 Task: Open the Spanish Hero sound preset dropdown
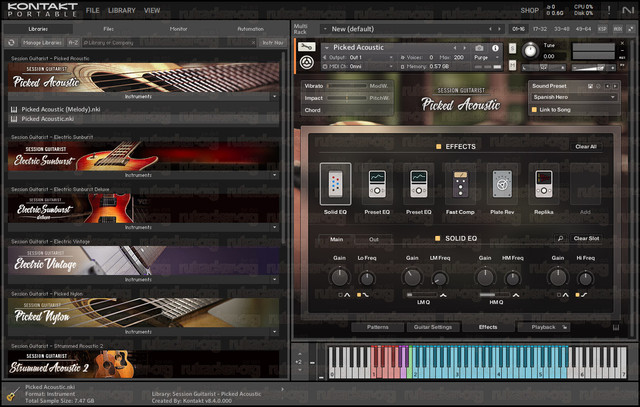(574, 97)
